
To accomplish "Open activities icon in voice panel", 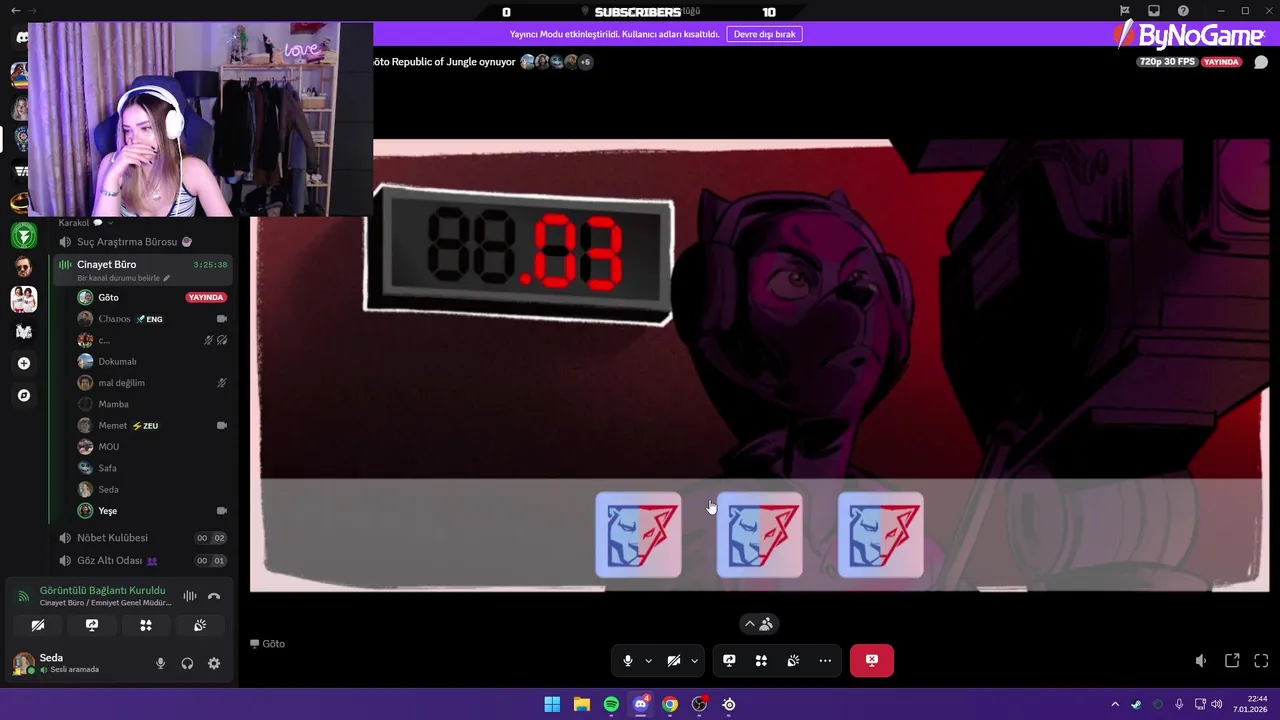I will click(146, 625).
